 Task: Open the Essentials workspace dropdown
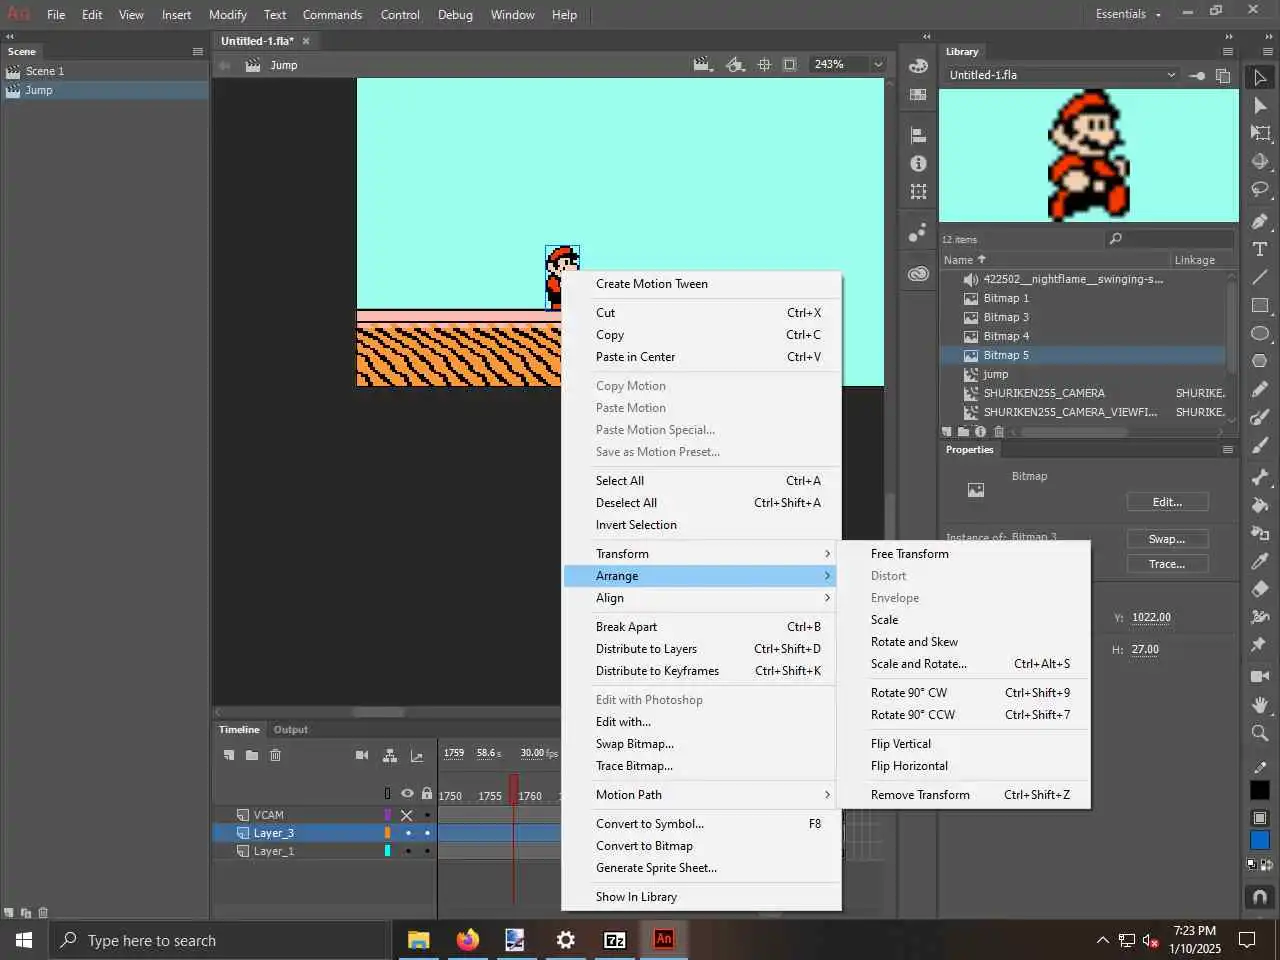[1128, 14]
